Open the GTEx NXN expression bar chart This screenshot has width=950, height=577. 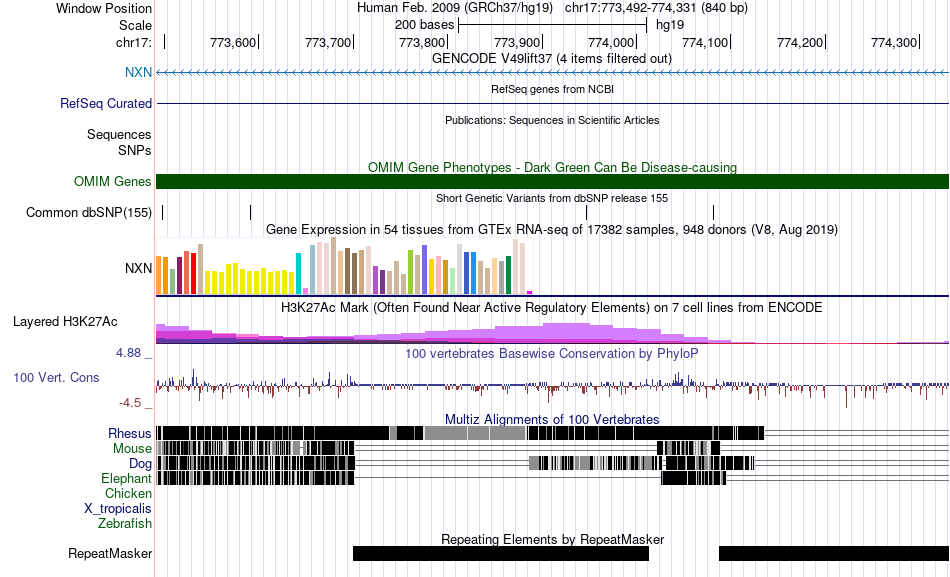(x=344, y=266)
